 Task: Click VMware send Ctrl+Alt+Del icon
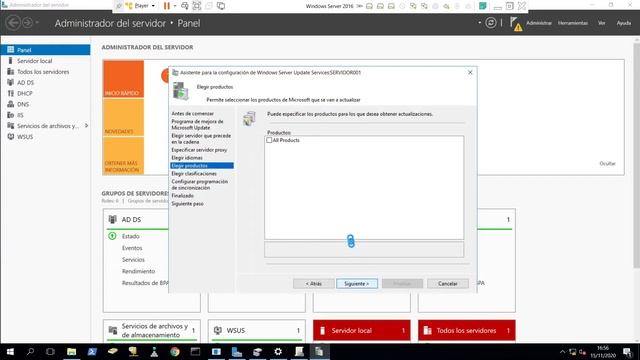pyautogui.click(x=184, y=6)
